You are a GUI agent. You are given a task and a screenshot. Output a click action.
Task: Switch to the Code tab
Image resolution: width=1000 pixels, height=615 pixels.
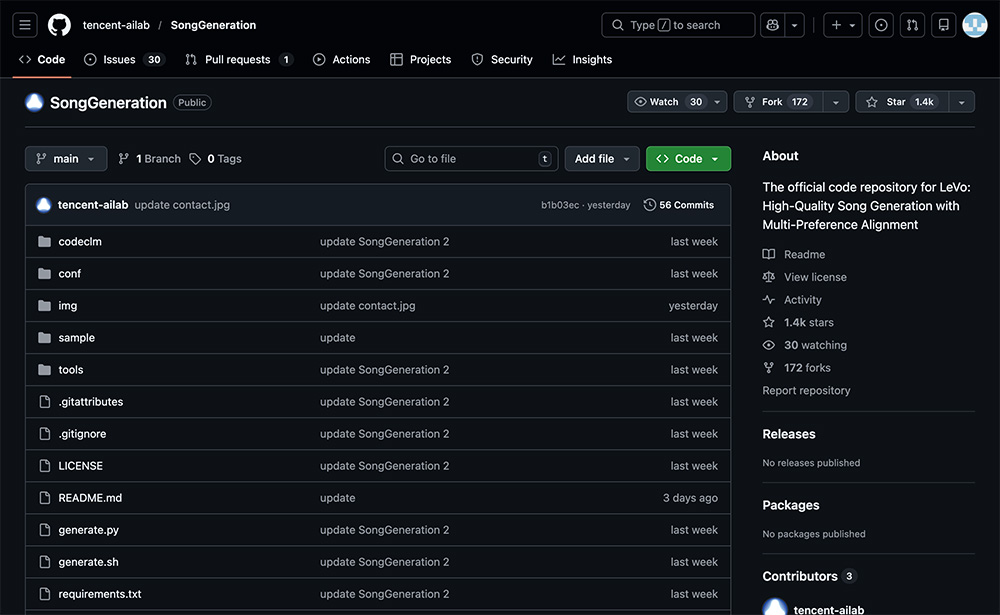click(x=42, y=59)
